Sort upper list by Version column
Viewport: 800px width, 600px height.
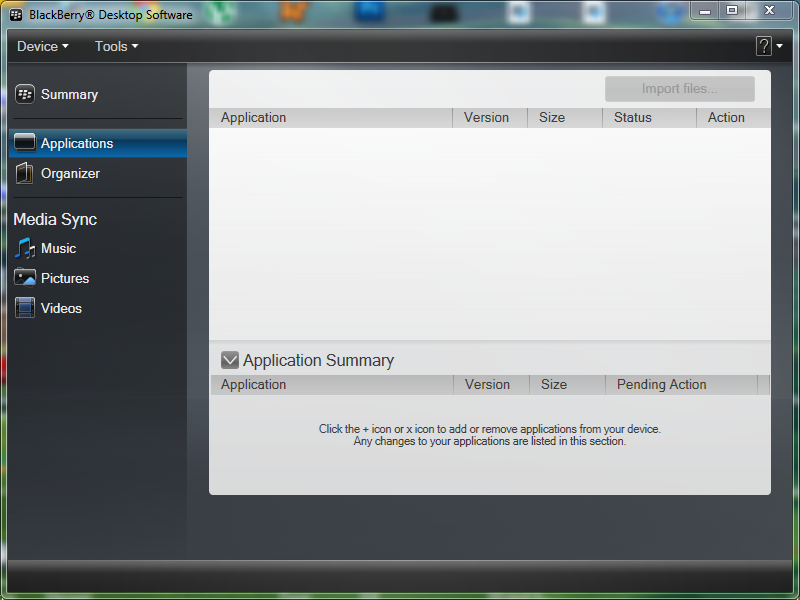(490, 118)
